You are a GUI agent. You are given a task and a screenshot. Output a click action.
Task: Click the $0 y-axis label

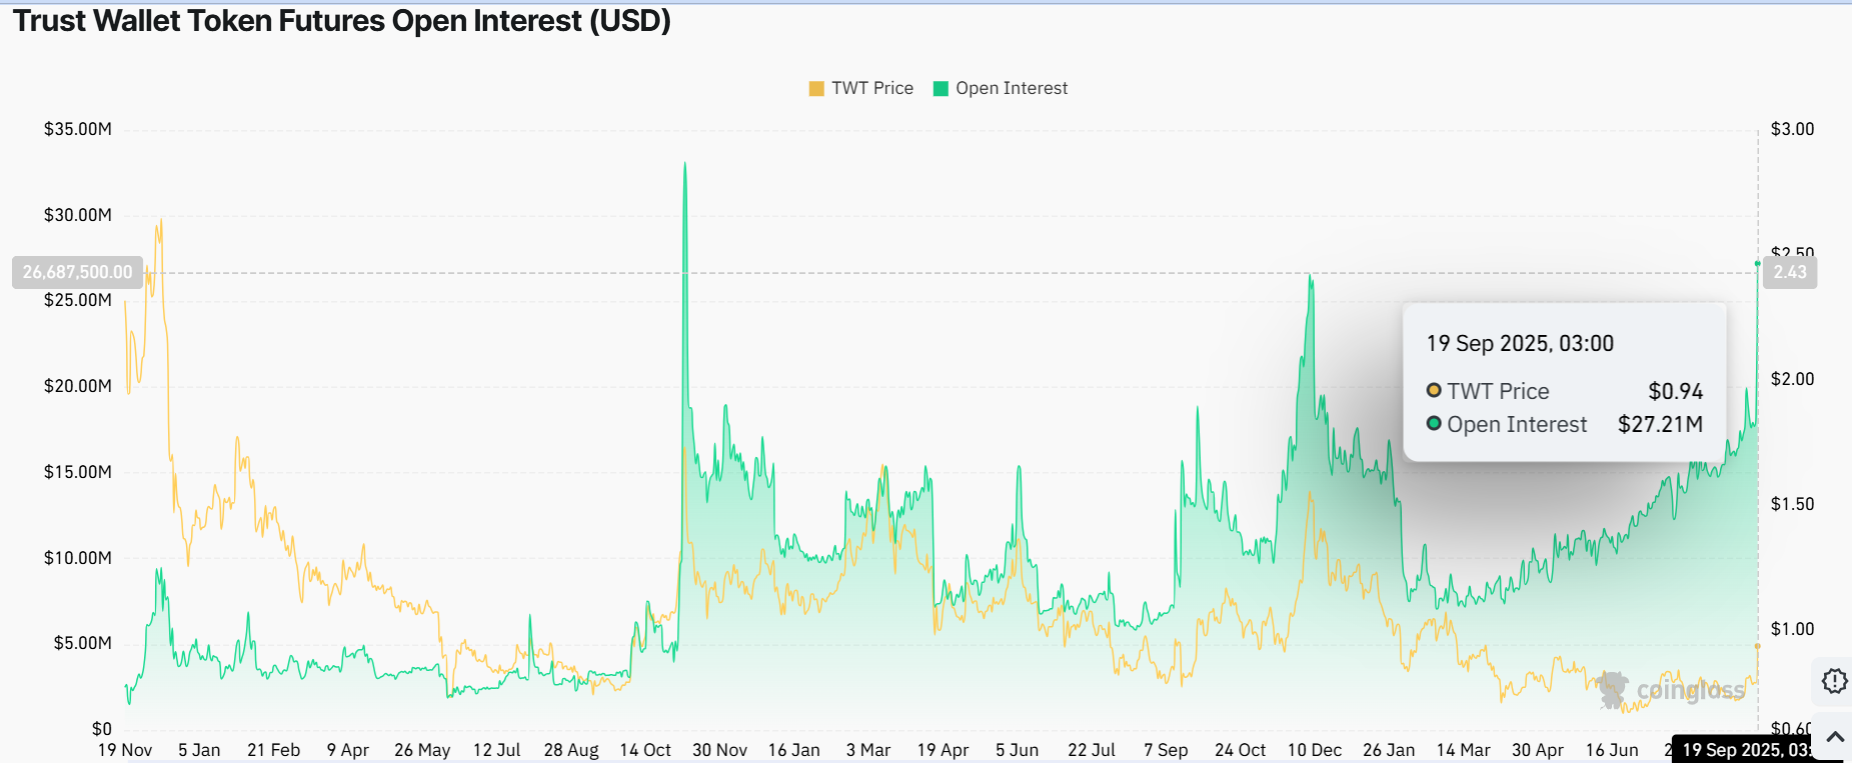point(101,729)
